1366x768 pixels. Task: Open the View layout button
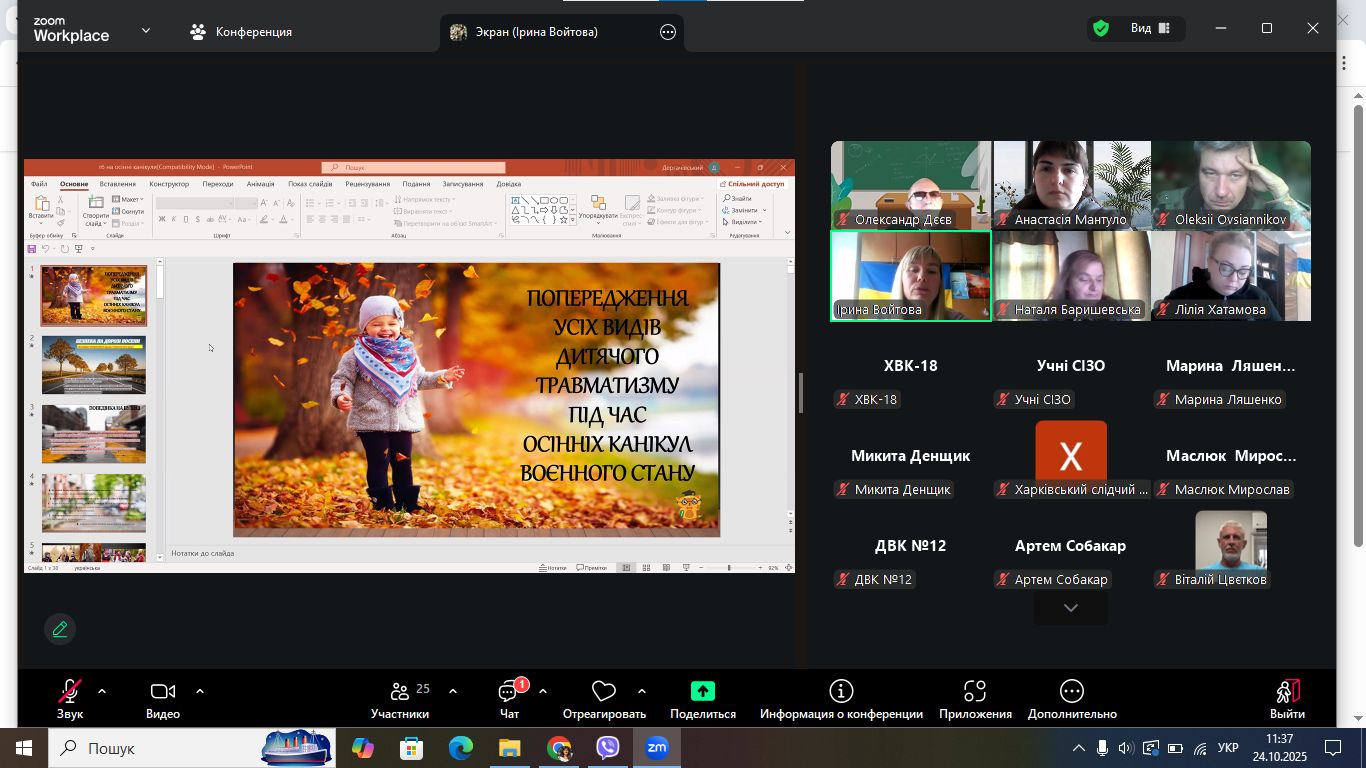[x=1150, y=28]
